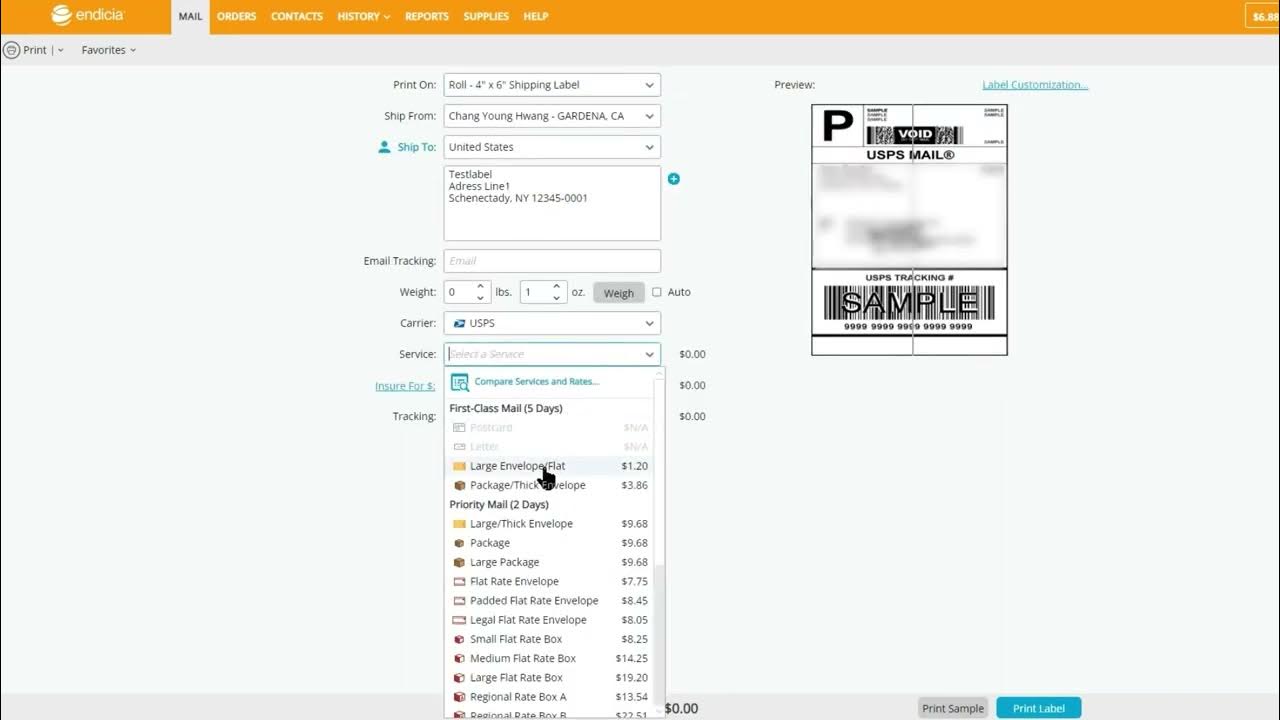The height and width of the screenshot is (720, 1280).
Task: Click the Ship To contact person icon
Action: tap(384, 147)
